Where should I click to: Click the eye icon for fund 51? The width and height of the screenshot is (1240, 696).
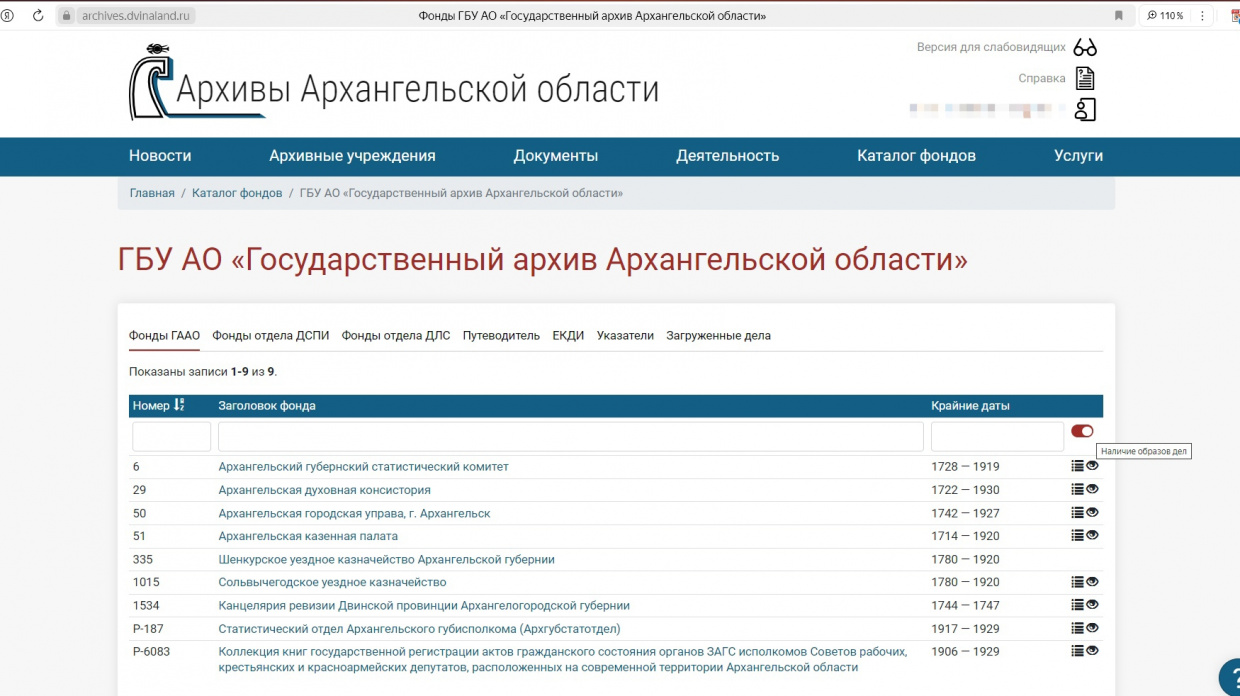(1092, 535)
